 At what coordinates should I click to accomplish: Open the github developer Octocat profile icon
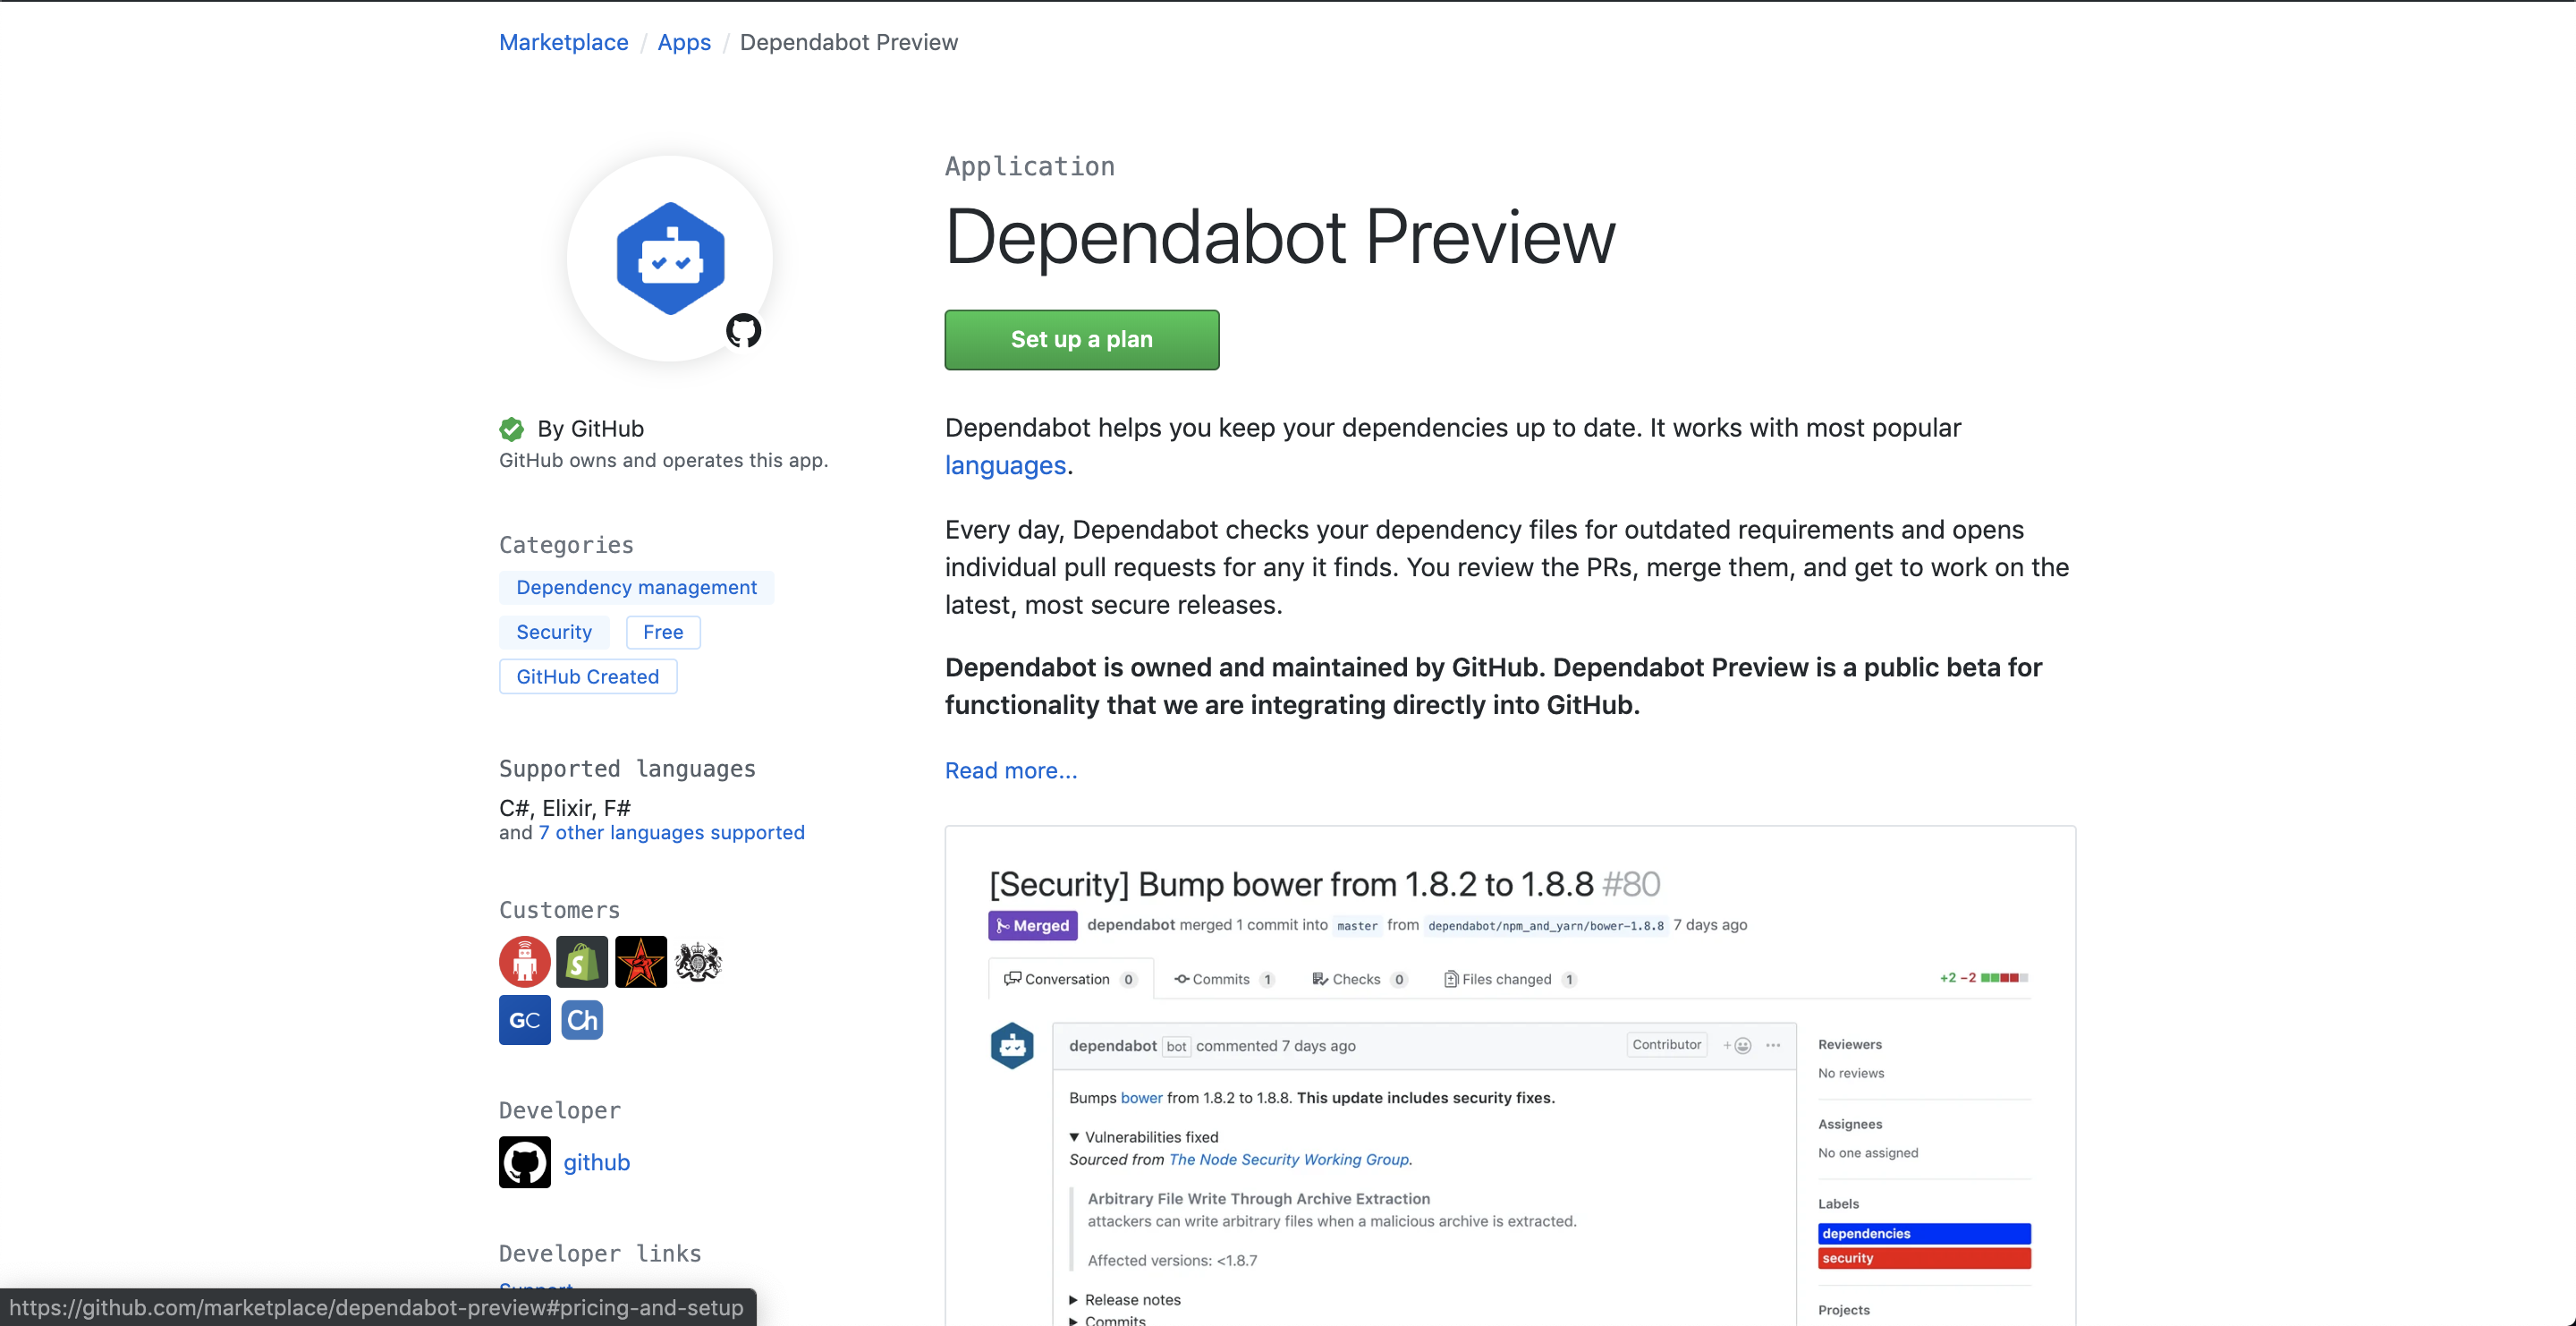[524, 1162]
